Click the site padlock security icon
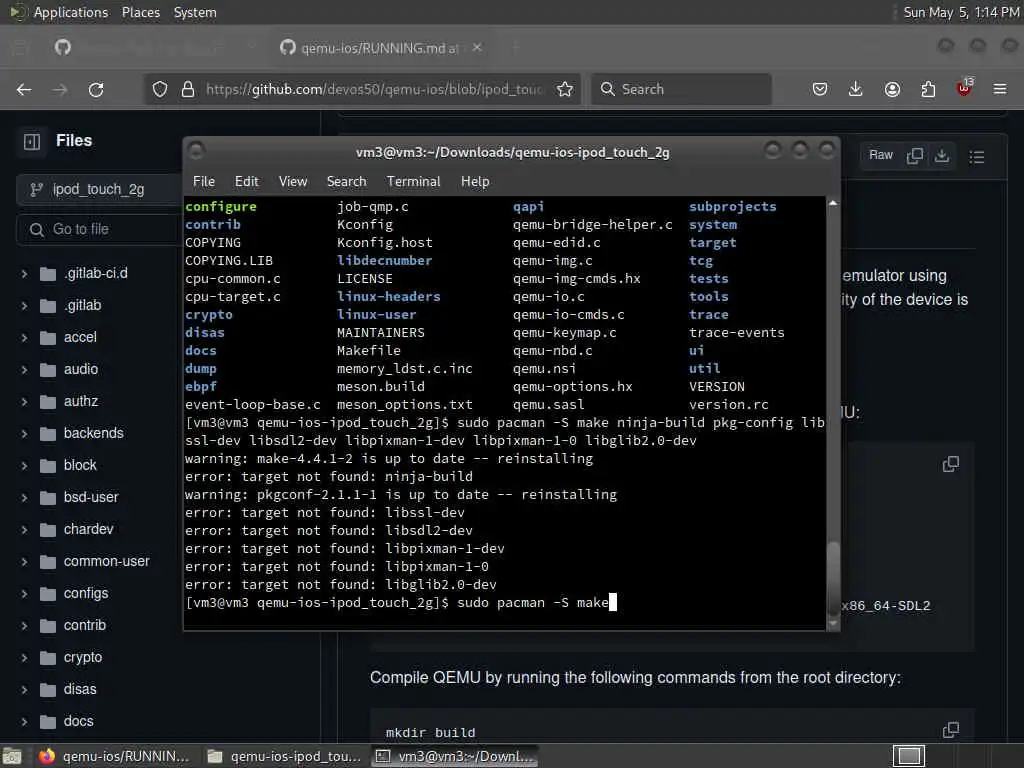Screen dimensions: 1024x768 pos(188,89)
